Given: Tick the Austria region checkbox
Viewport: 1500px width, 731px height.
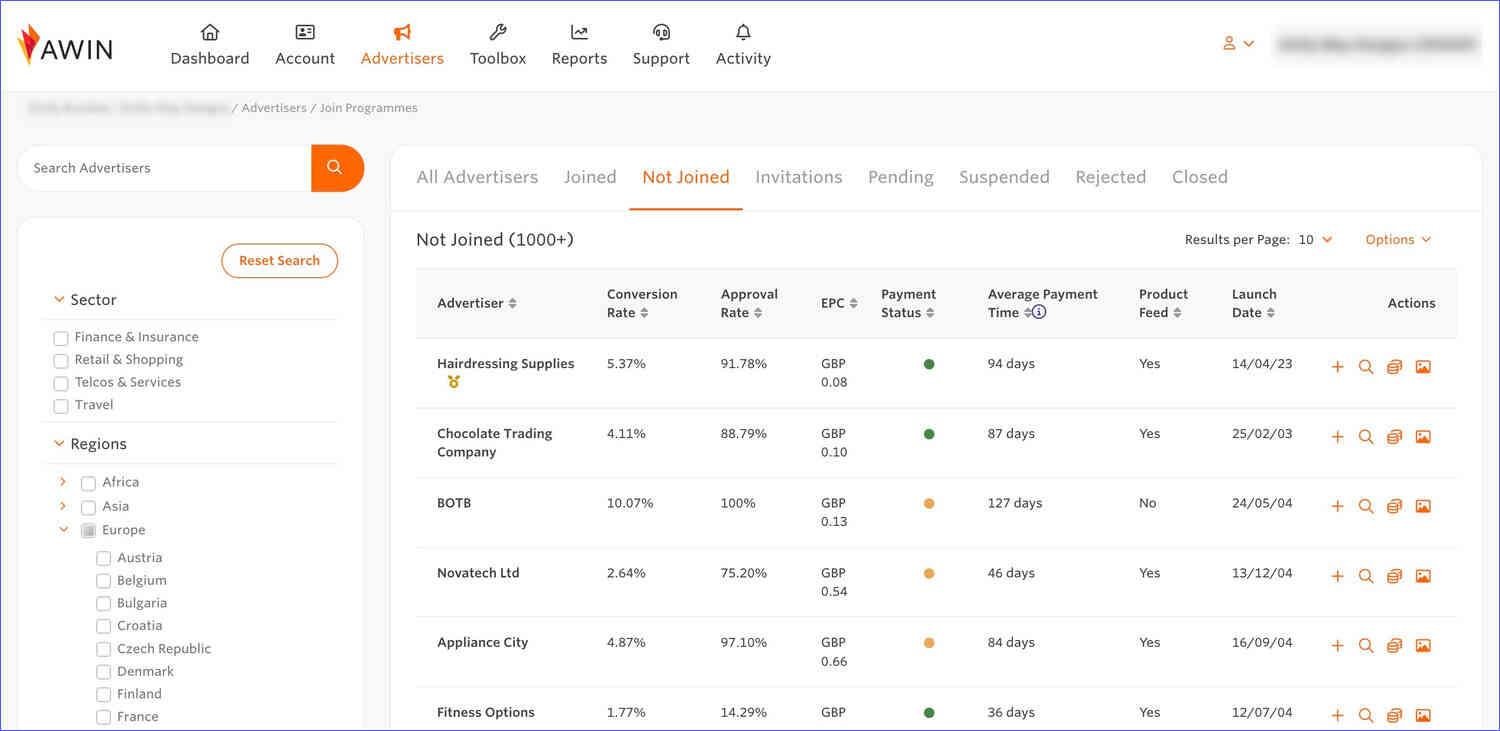Looking at the screenshot, I should [103, 557].
